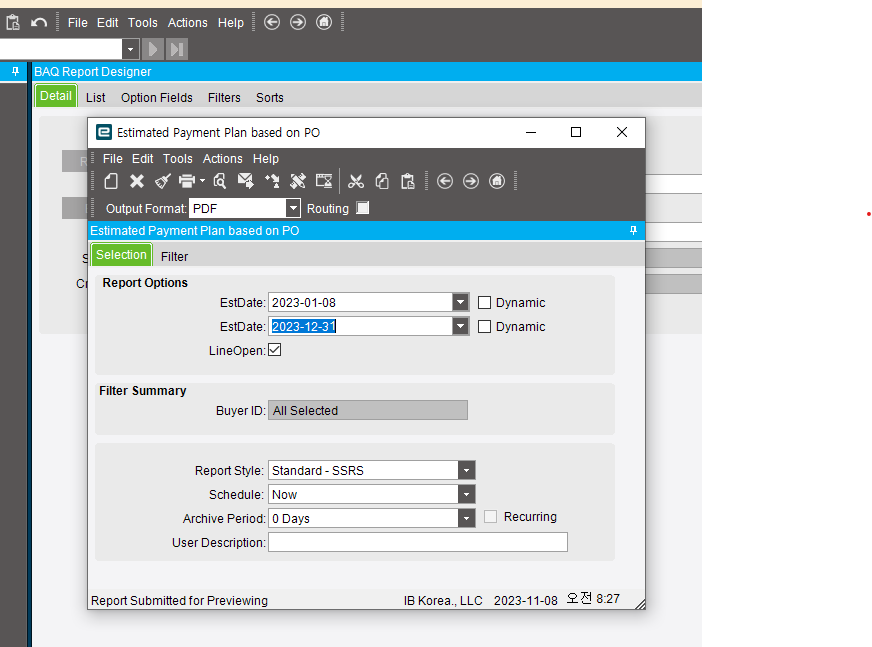Click play icon in main window toolbar
Viewport: 872px width, 647px height.
pos(152,49)
